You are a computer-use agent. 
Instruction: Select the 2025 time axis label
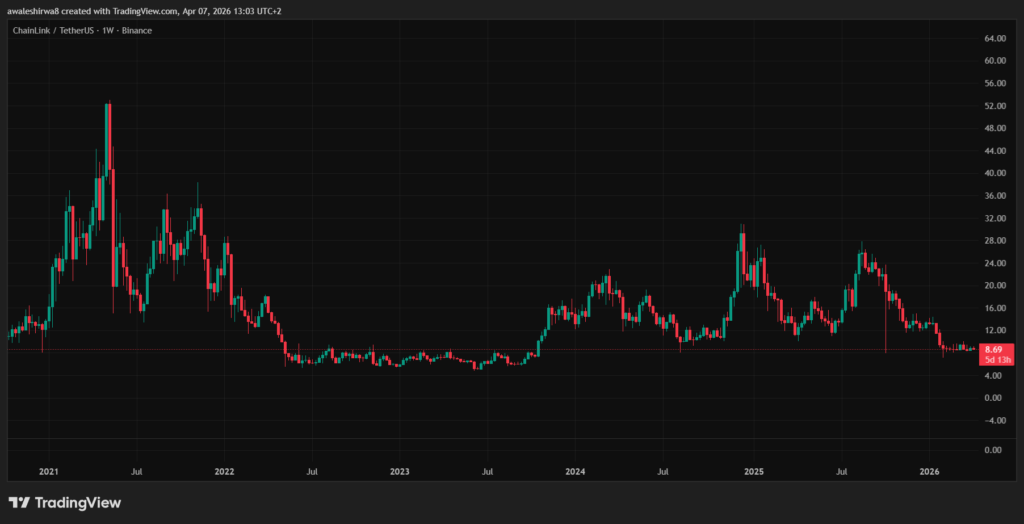754,470
